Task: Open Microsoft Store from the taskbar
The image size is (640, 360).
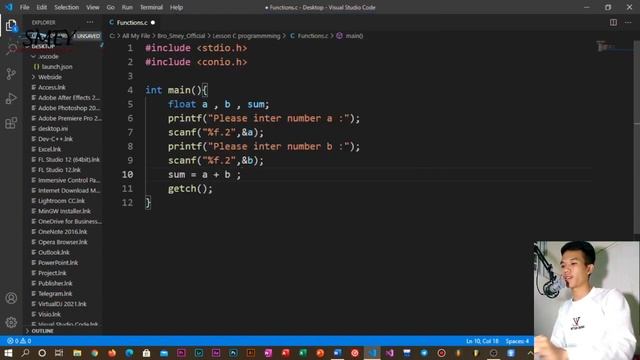Action: click(x=147, y=353)
